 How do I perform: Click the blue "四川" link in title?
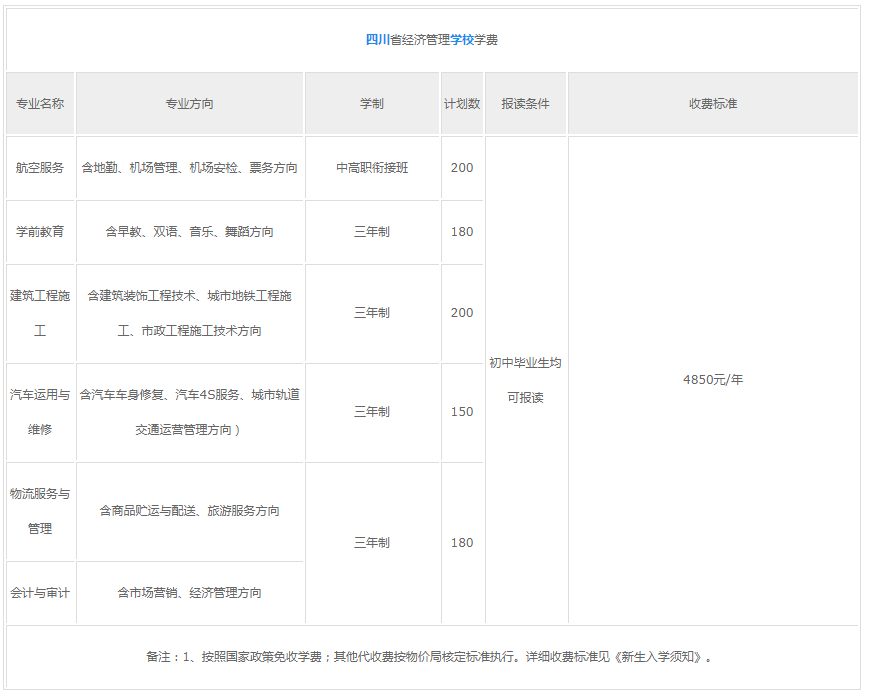377,40
